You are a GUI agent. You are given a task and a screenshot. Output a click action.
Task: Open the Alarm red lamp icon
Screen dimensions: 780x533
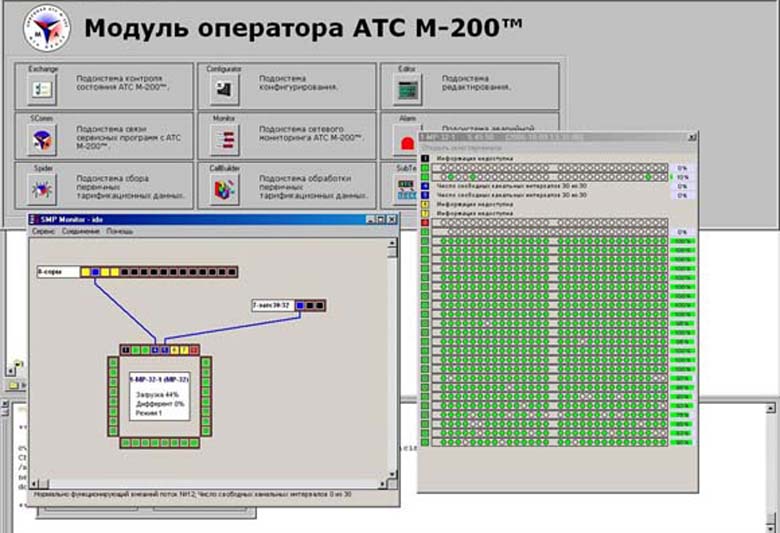click(407, 144)
